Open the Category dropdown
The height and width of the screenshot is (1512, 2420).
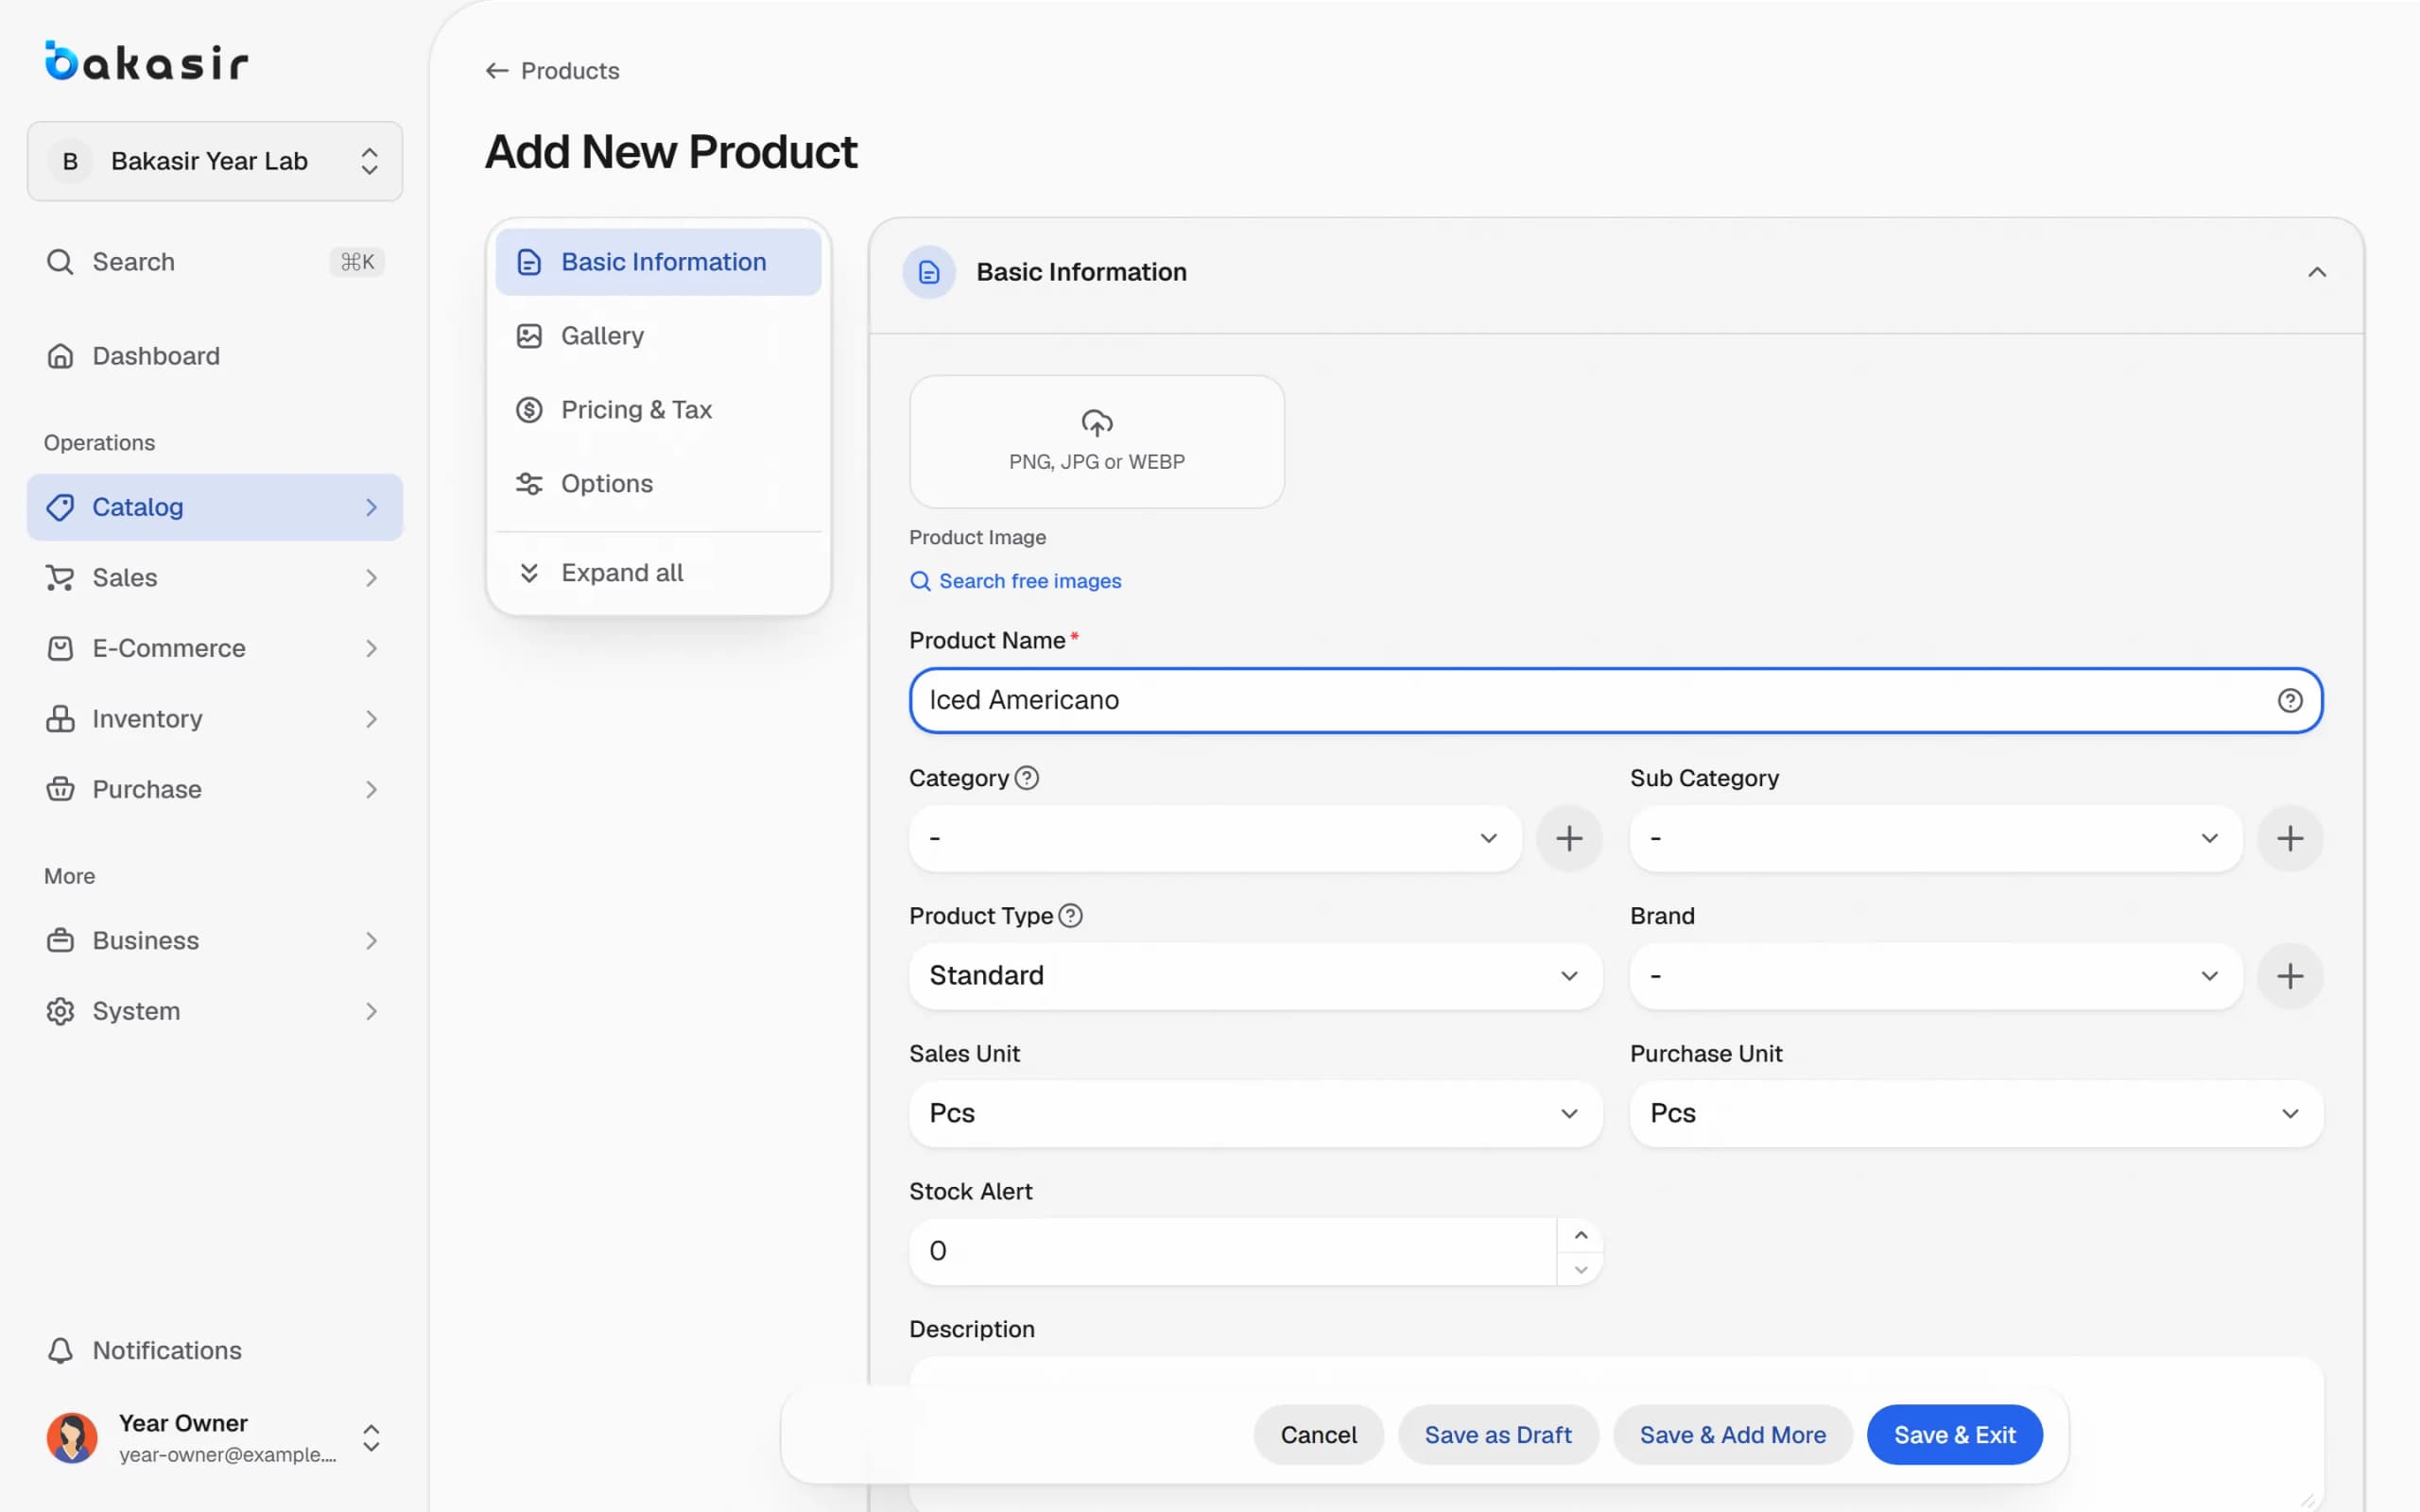tap(1215, 838)
